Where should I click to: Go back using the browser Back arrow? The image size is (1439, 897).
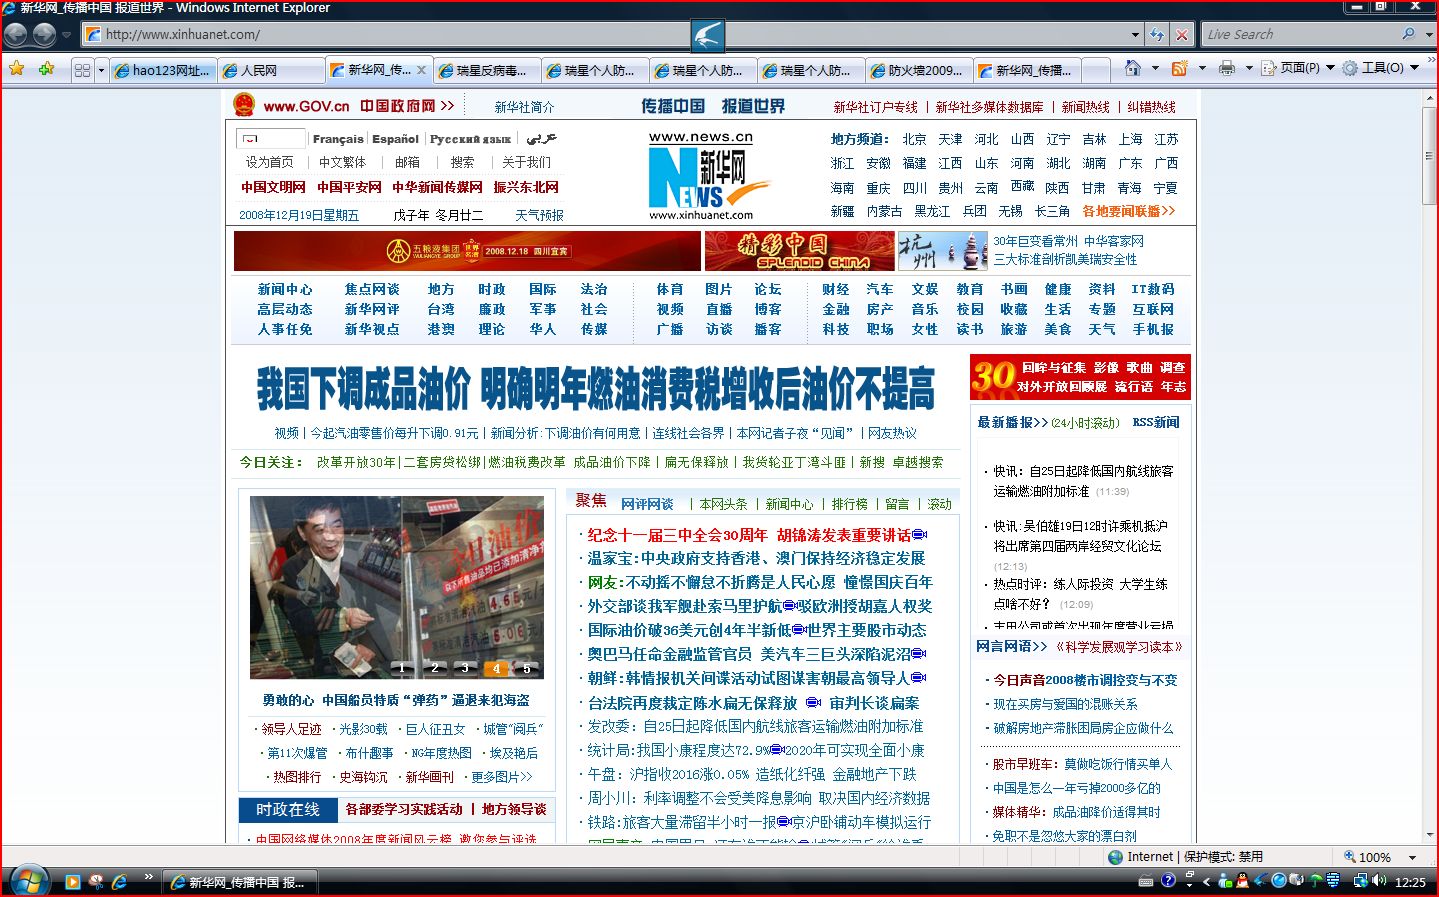[x=15, y=34]
